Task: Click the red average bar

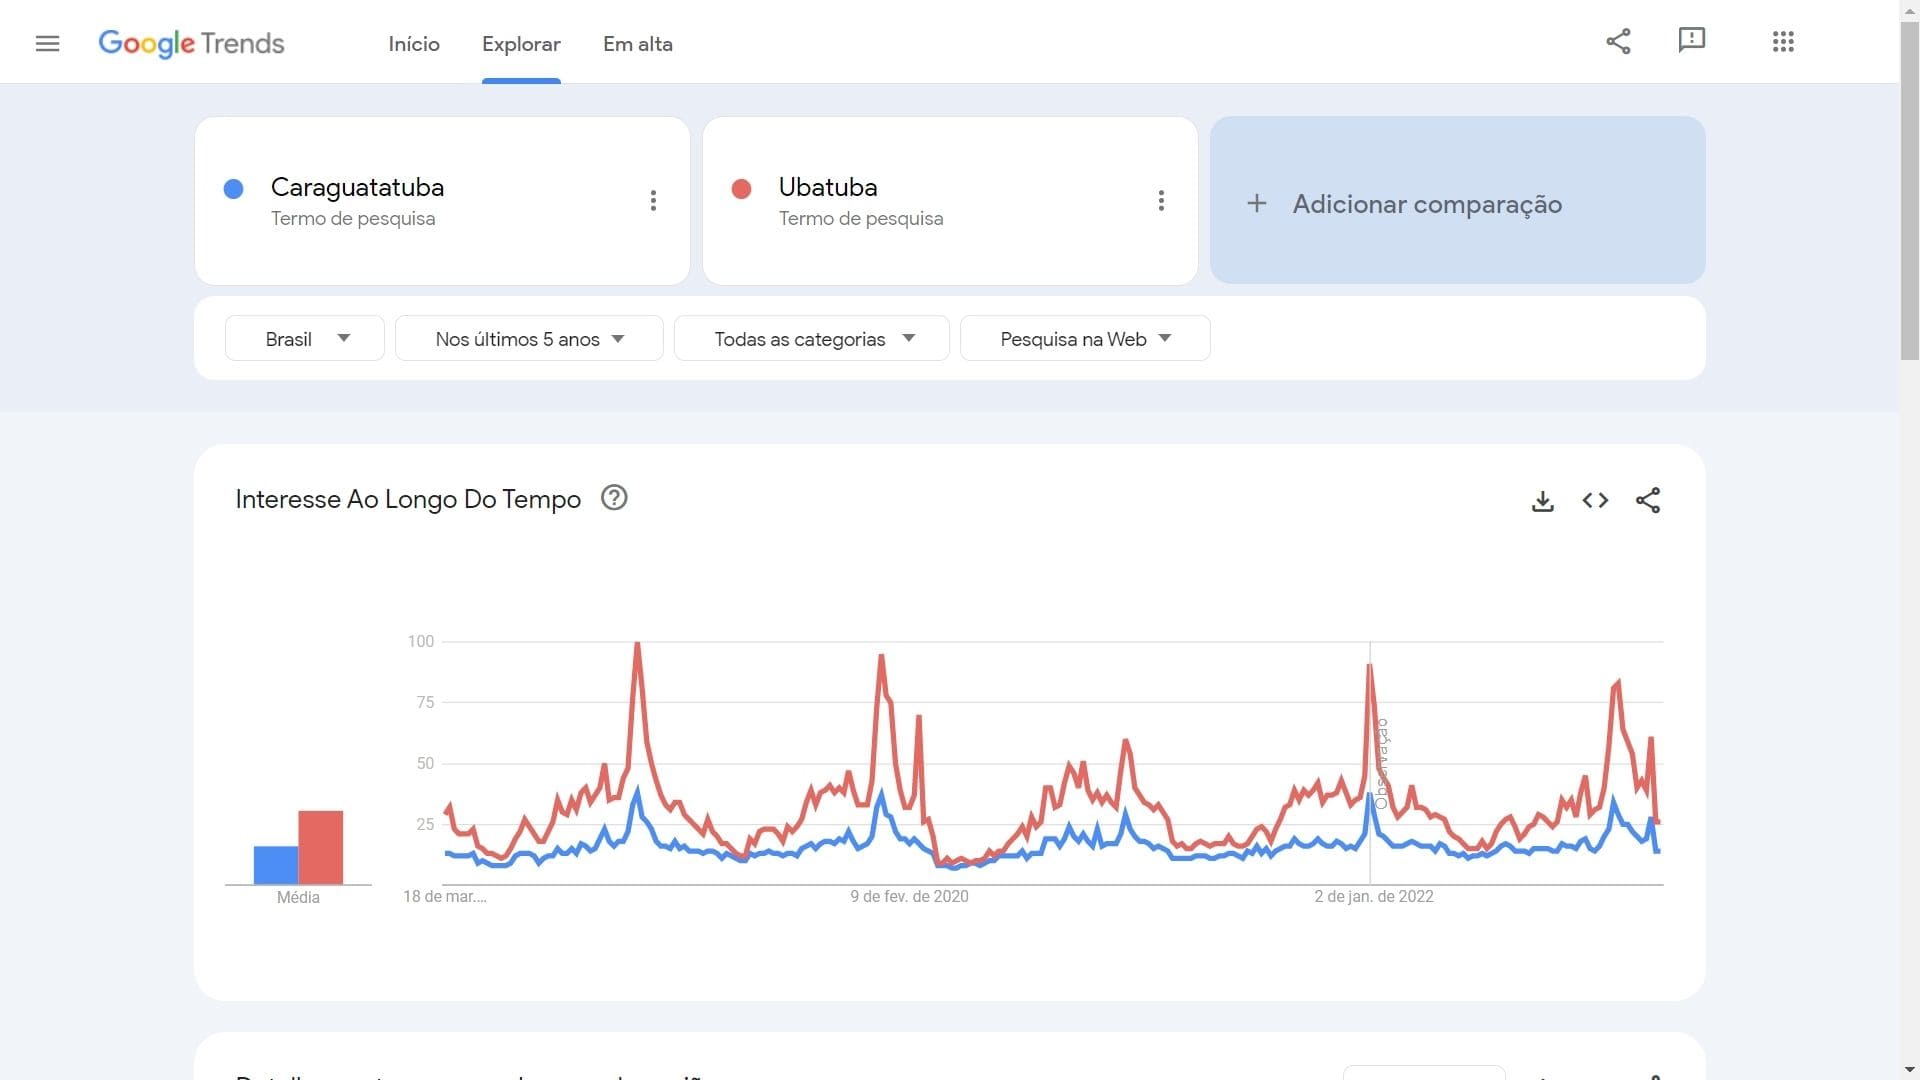Action: (x=320, y=847)
